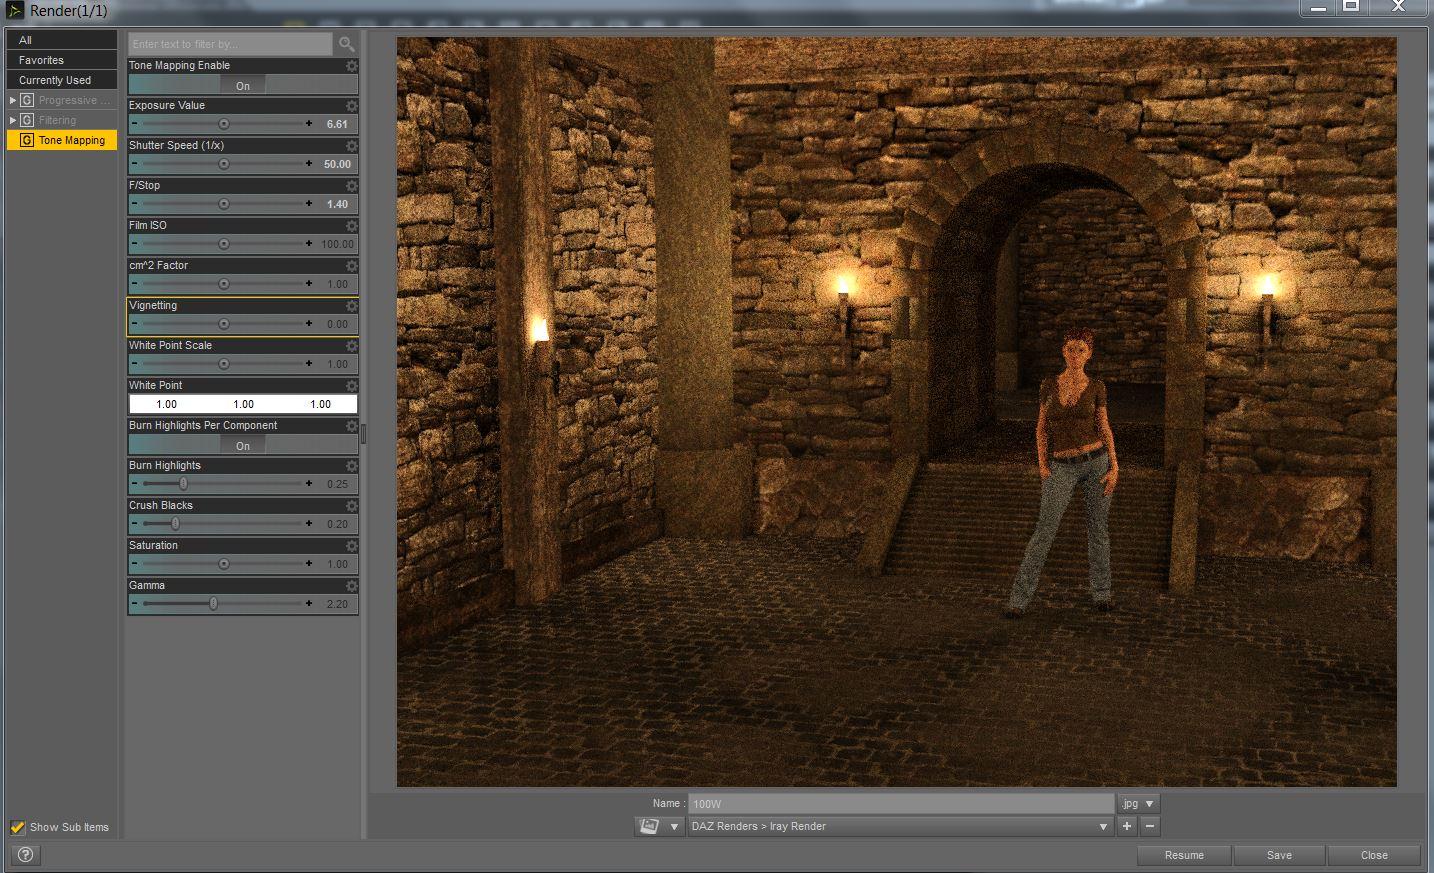Click the Save button
The width and height of the screenshot is (1434, 873).
point(1279,855)
